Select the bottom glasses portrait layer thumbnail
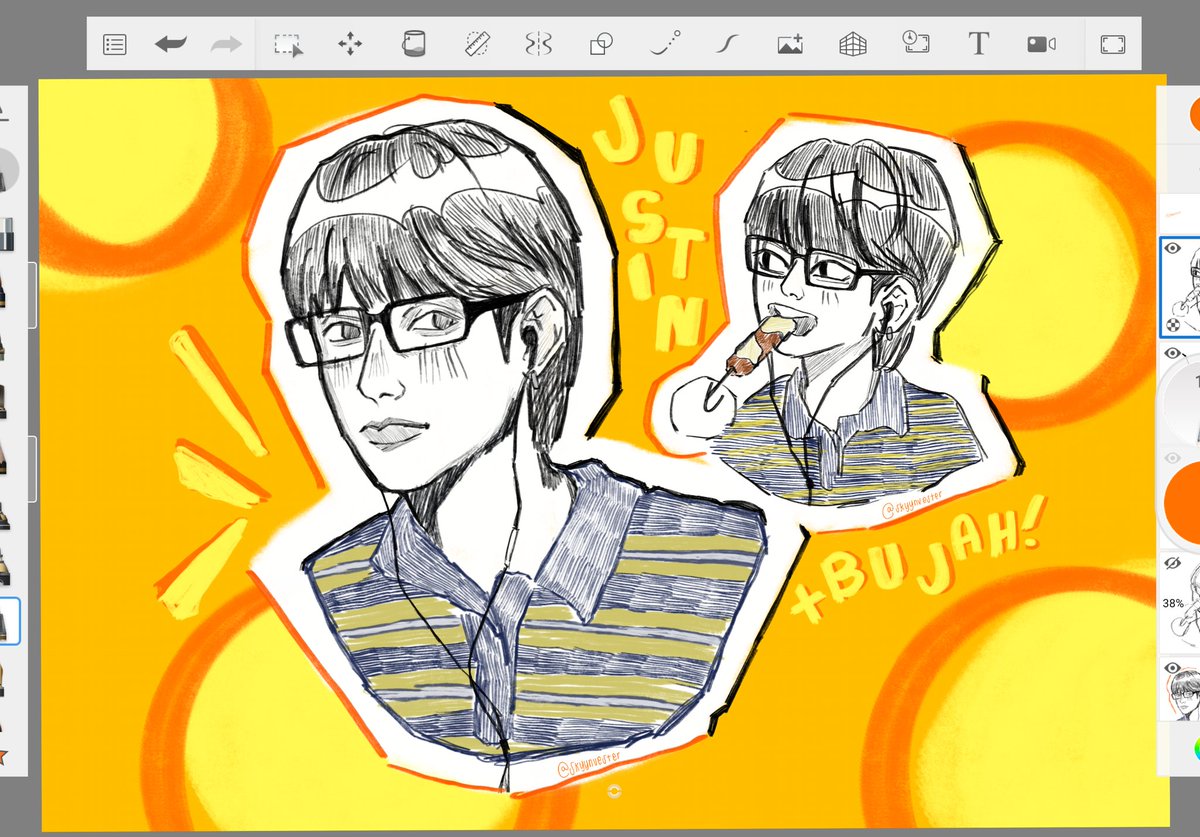This screenshot has height=837, width=1200. [x=1181, y=690]
